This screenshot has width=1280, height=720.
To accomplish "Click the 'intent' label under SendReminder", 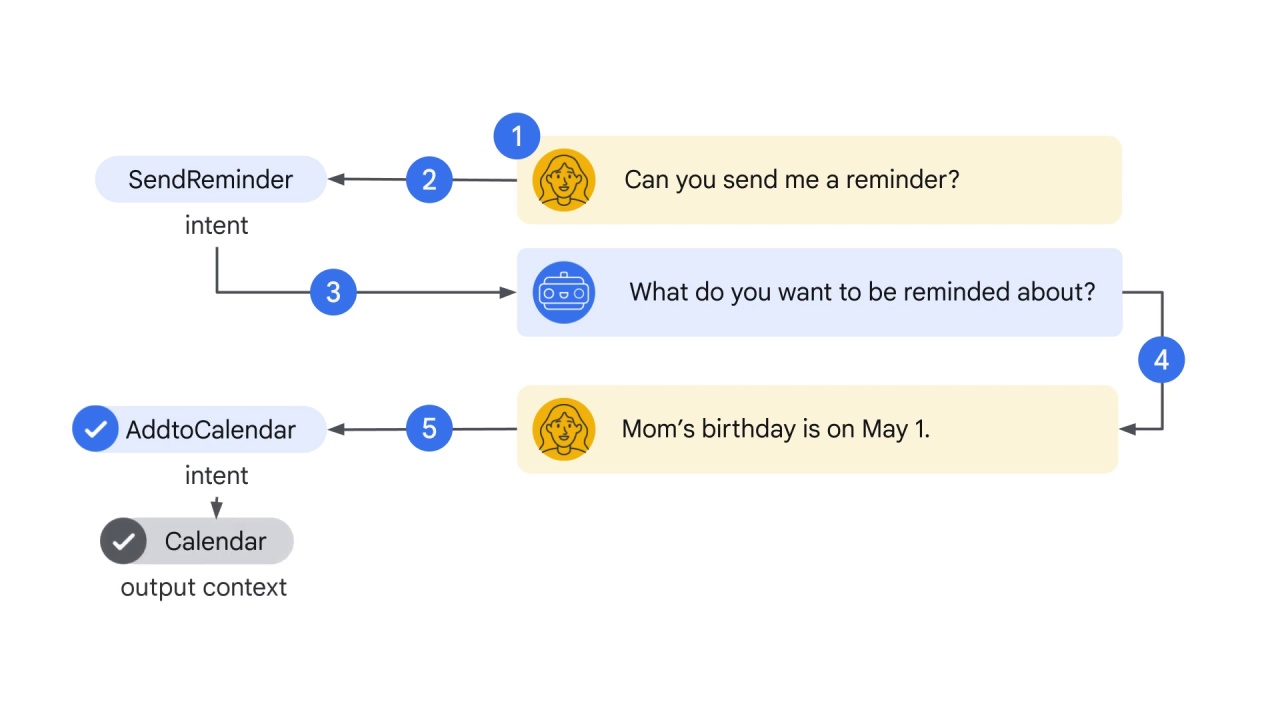I will (x=217, y=226).
